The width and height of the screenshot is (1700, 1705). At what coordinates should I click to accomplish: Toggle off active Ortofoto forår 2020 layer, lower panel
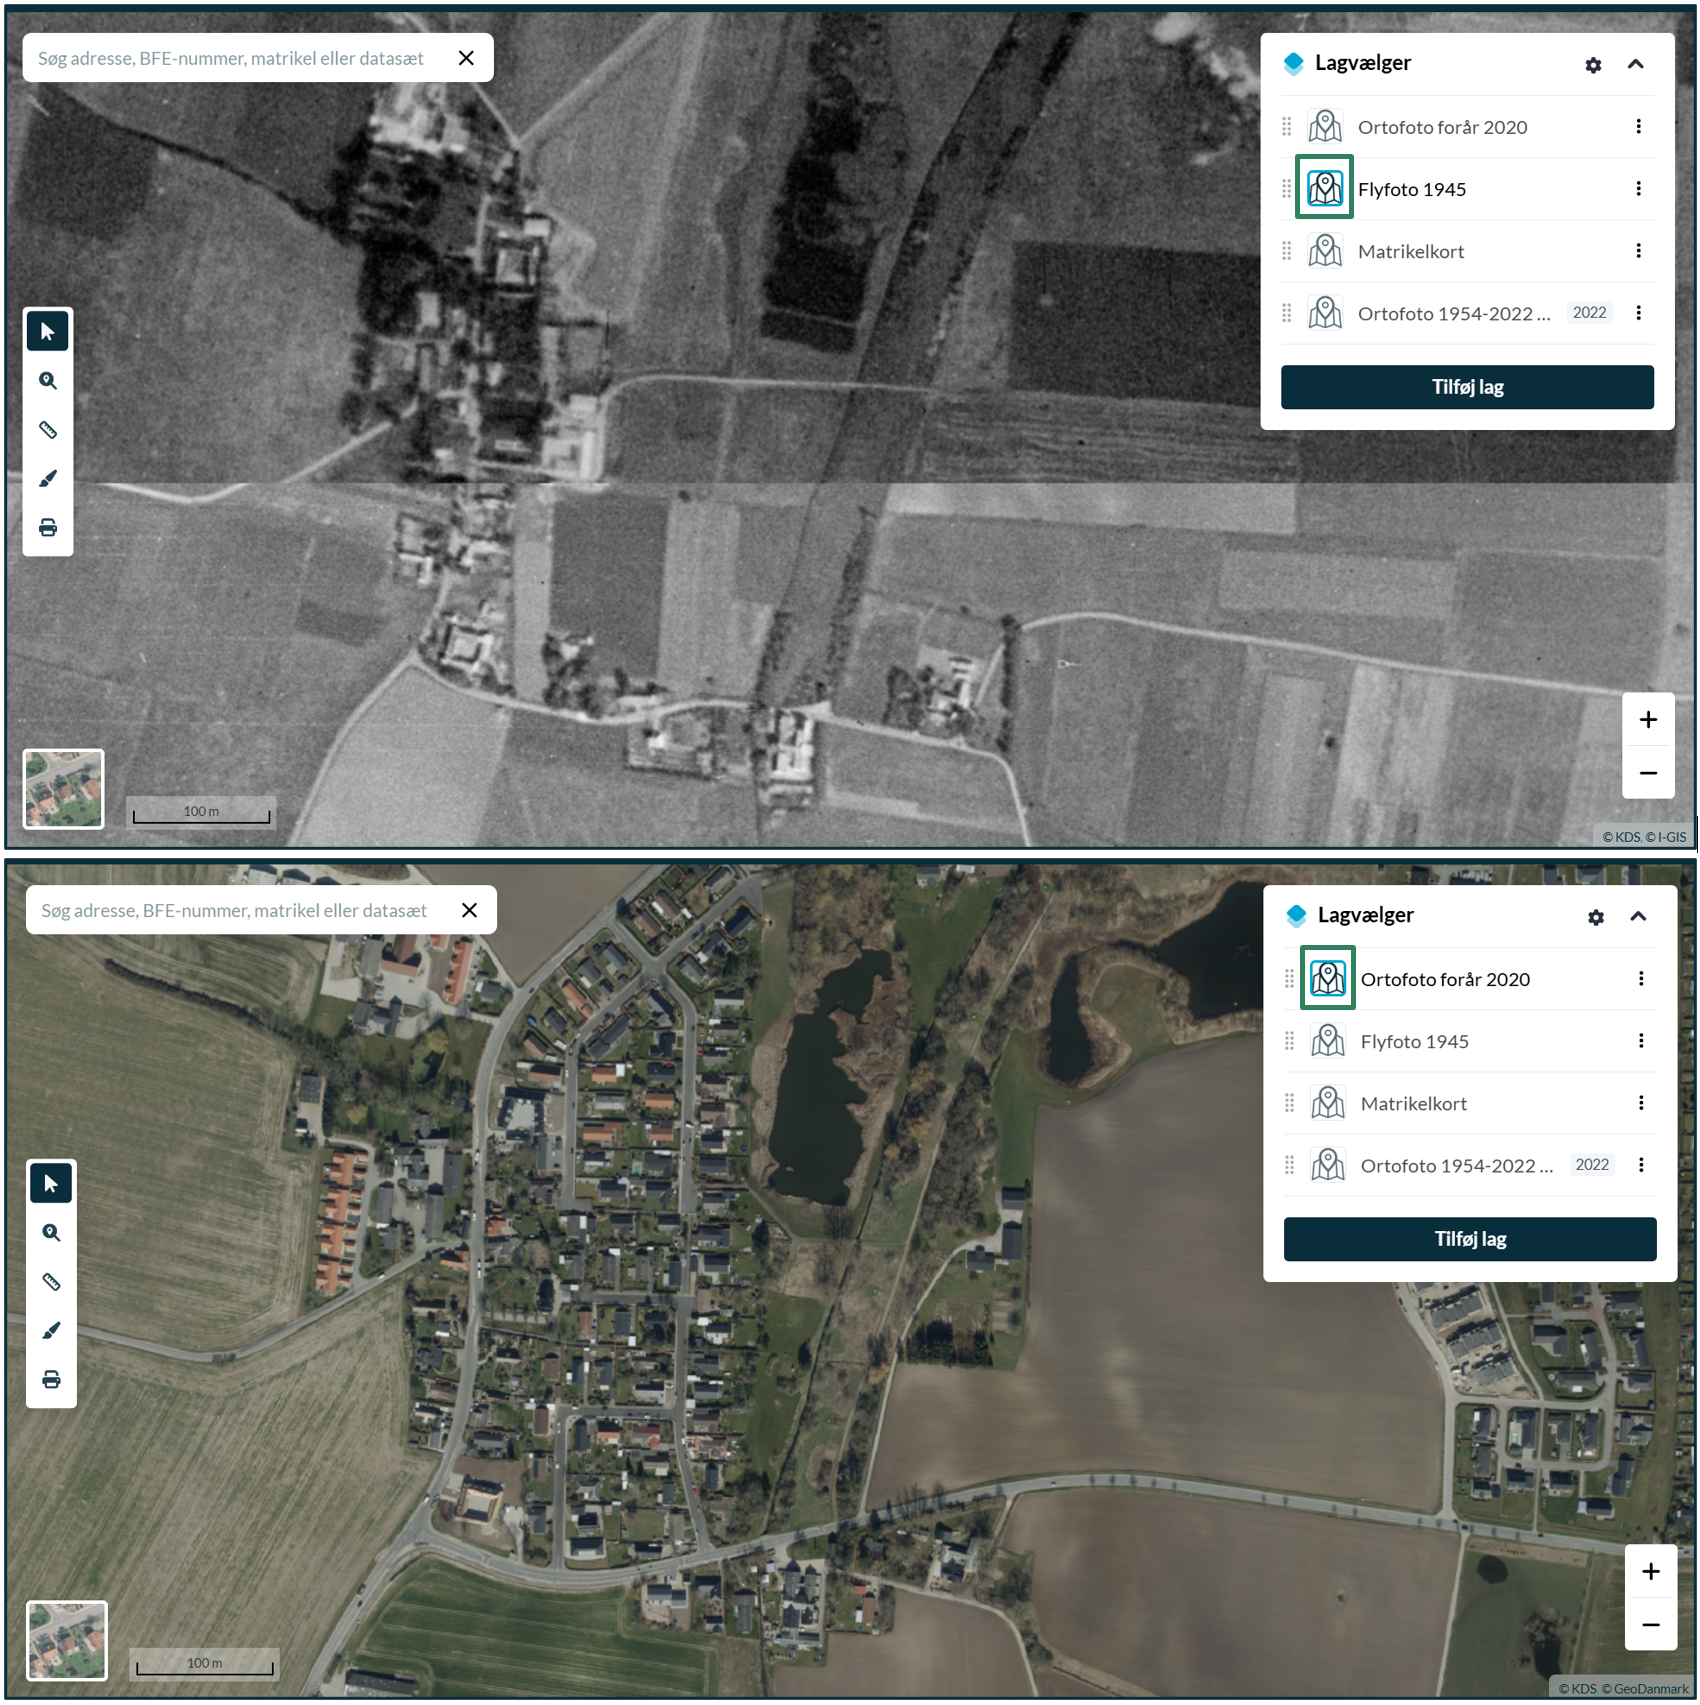[1327, 978]
